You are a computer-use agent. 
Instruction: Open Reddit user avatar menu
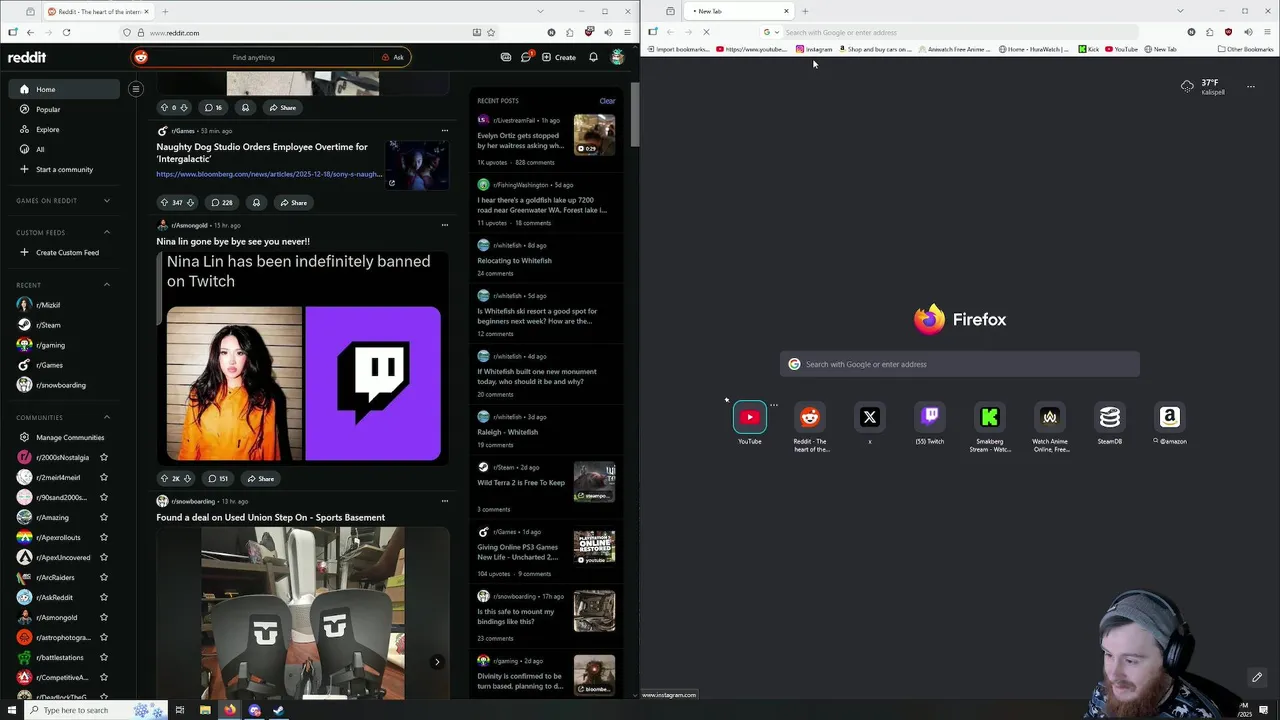point(618,57)
